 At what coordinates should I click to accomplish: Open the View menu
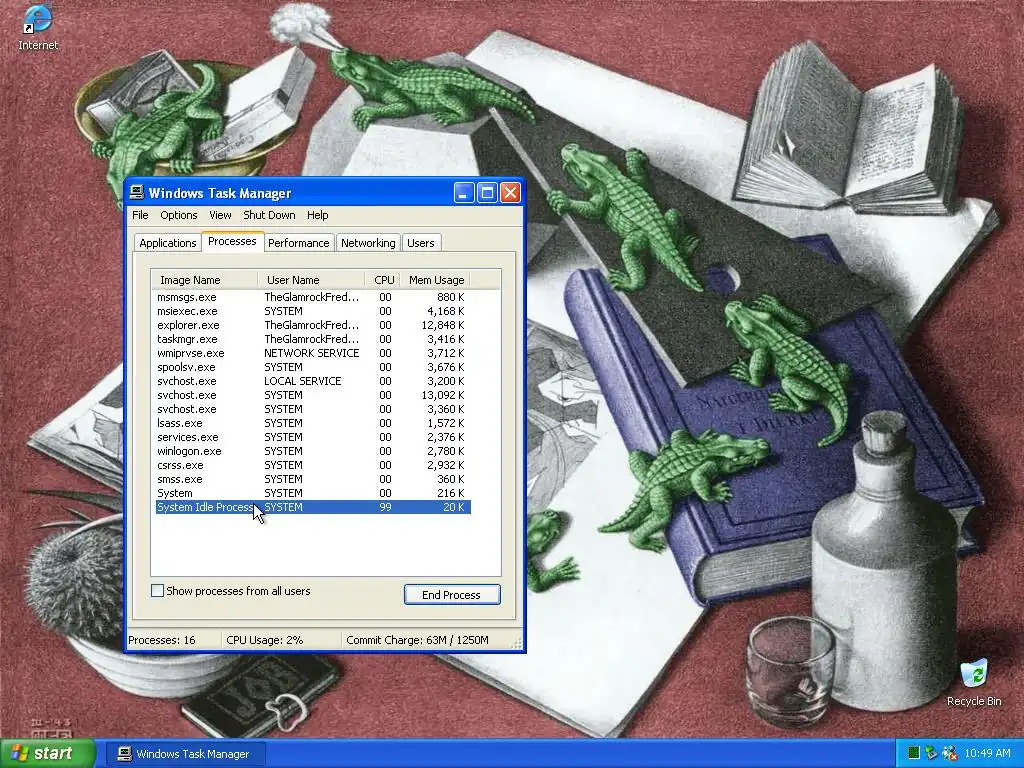[220, 215]
